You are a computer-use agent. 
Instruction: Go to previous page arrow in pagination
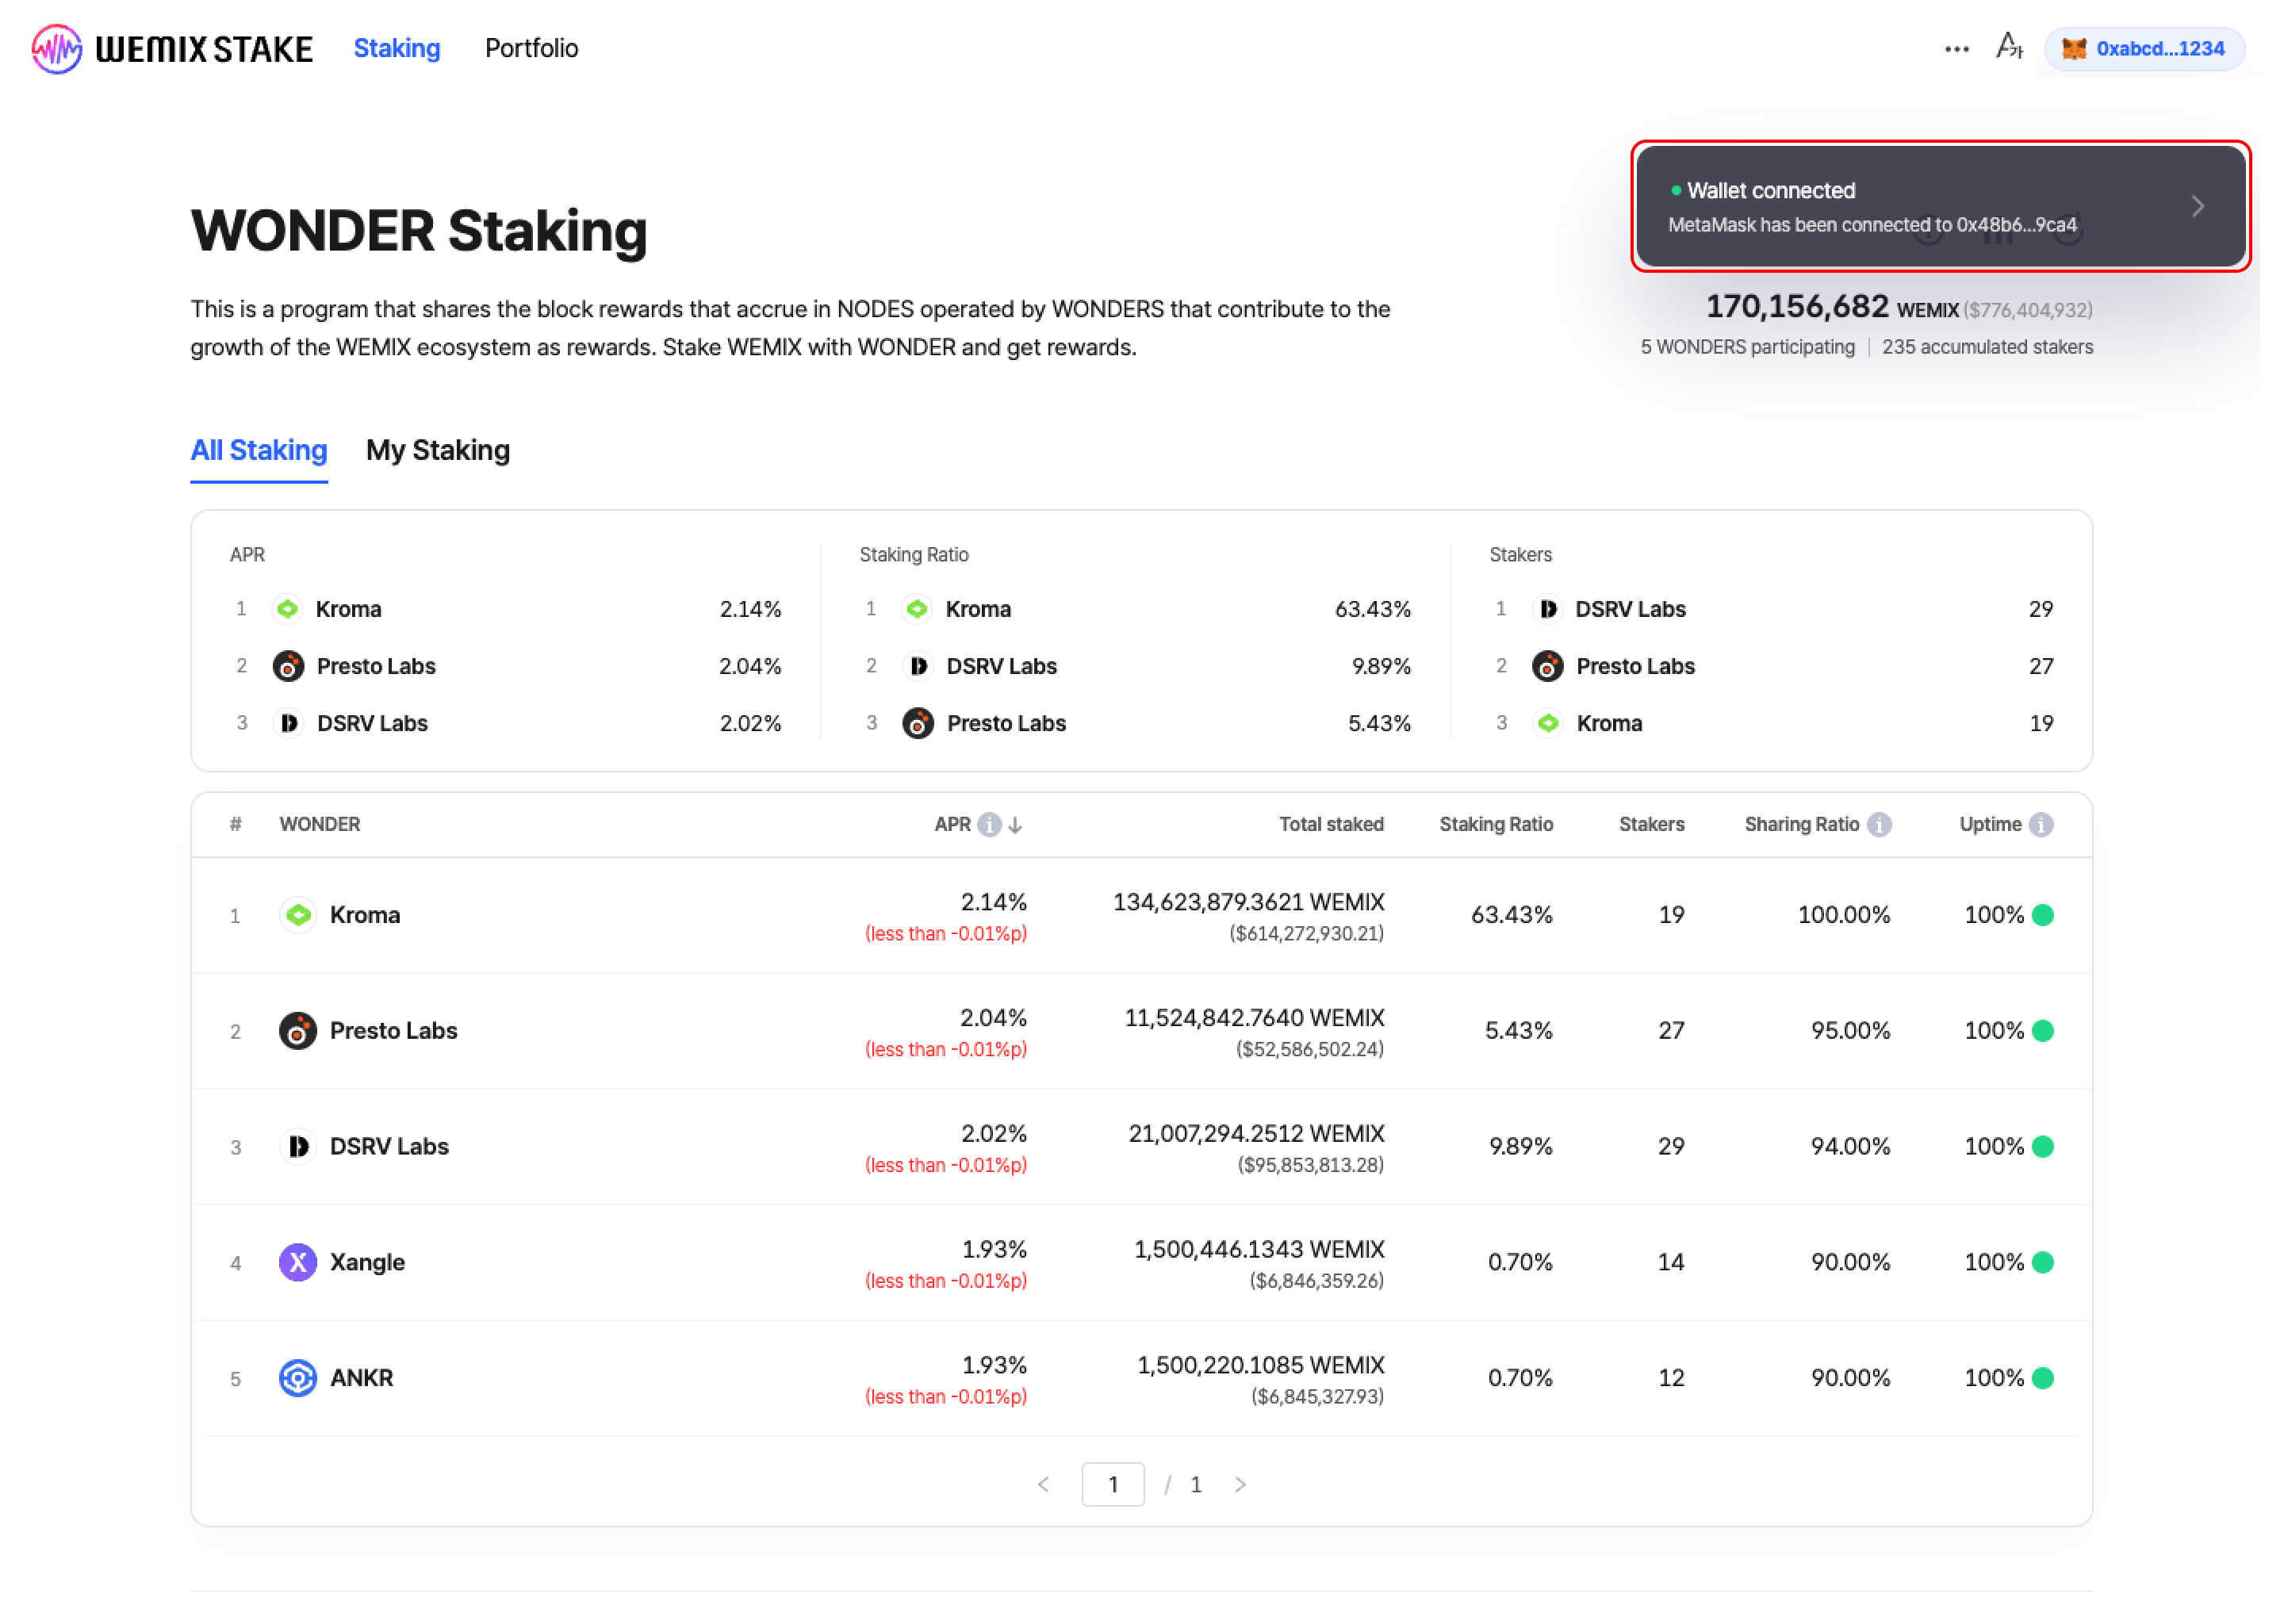[1043, 1485]
